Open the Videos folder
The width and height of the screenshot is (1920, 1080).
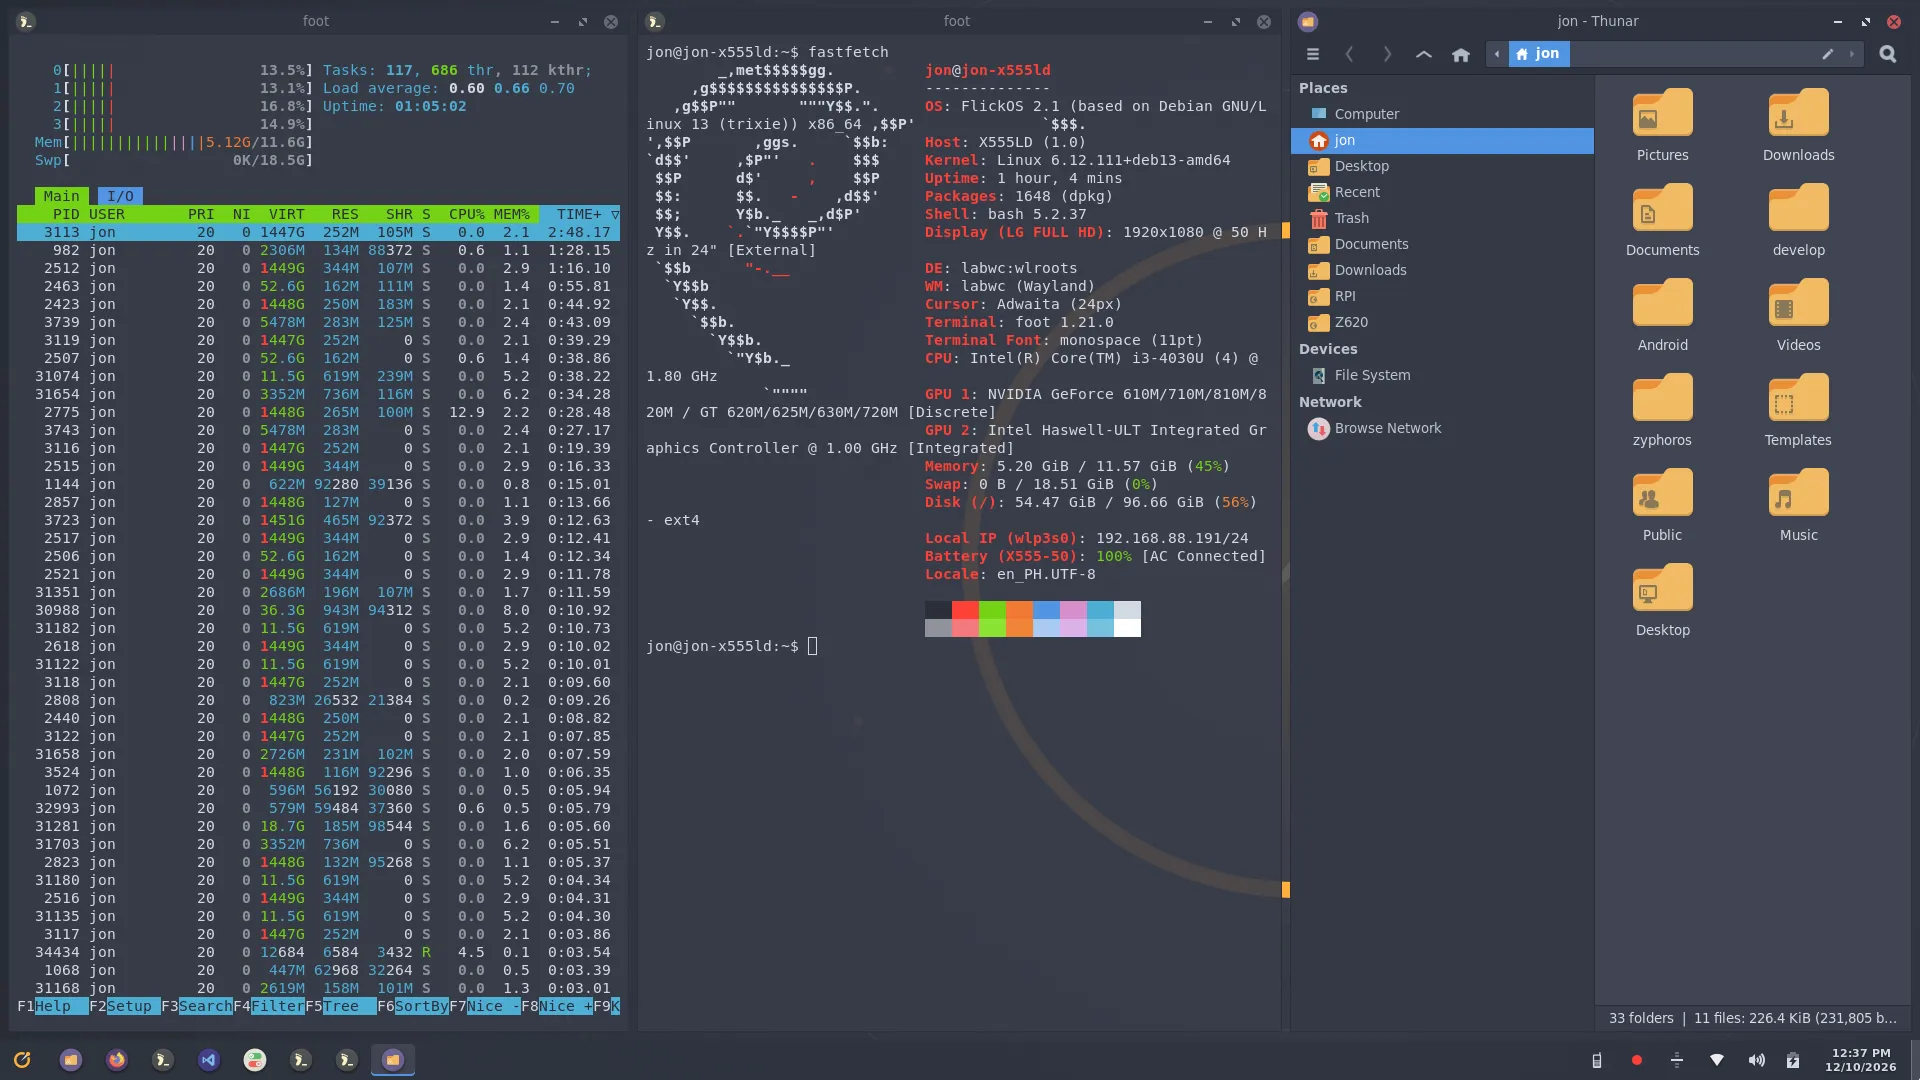coord(1798,303)
